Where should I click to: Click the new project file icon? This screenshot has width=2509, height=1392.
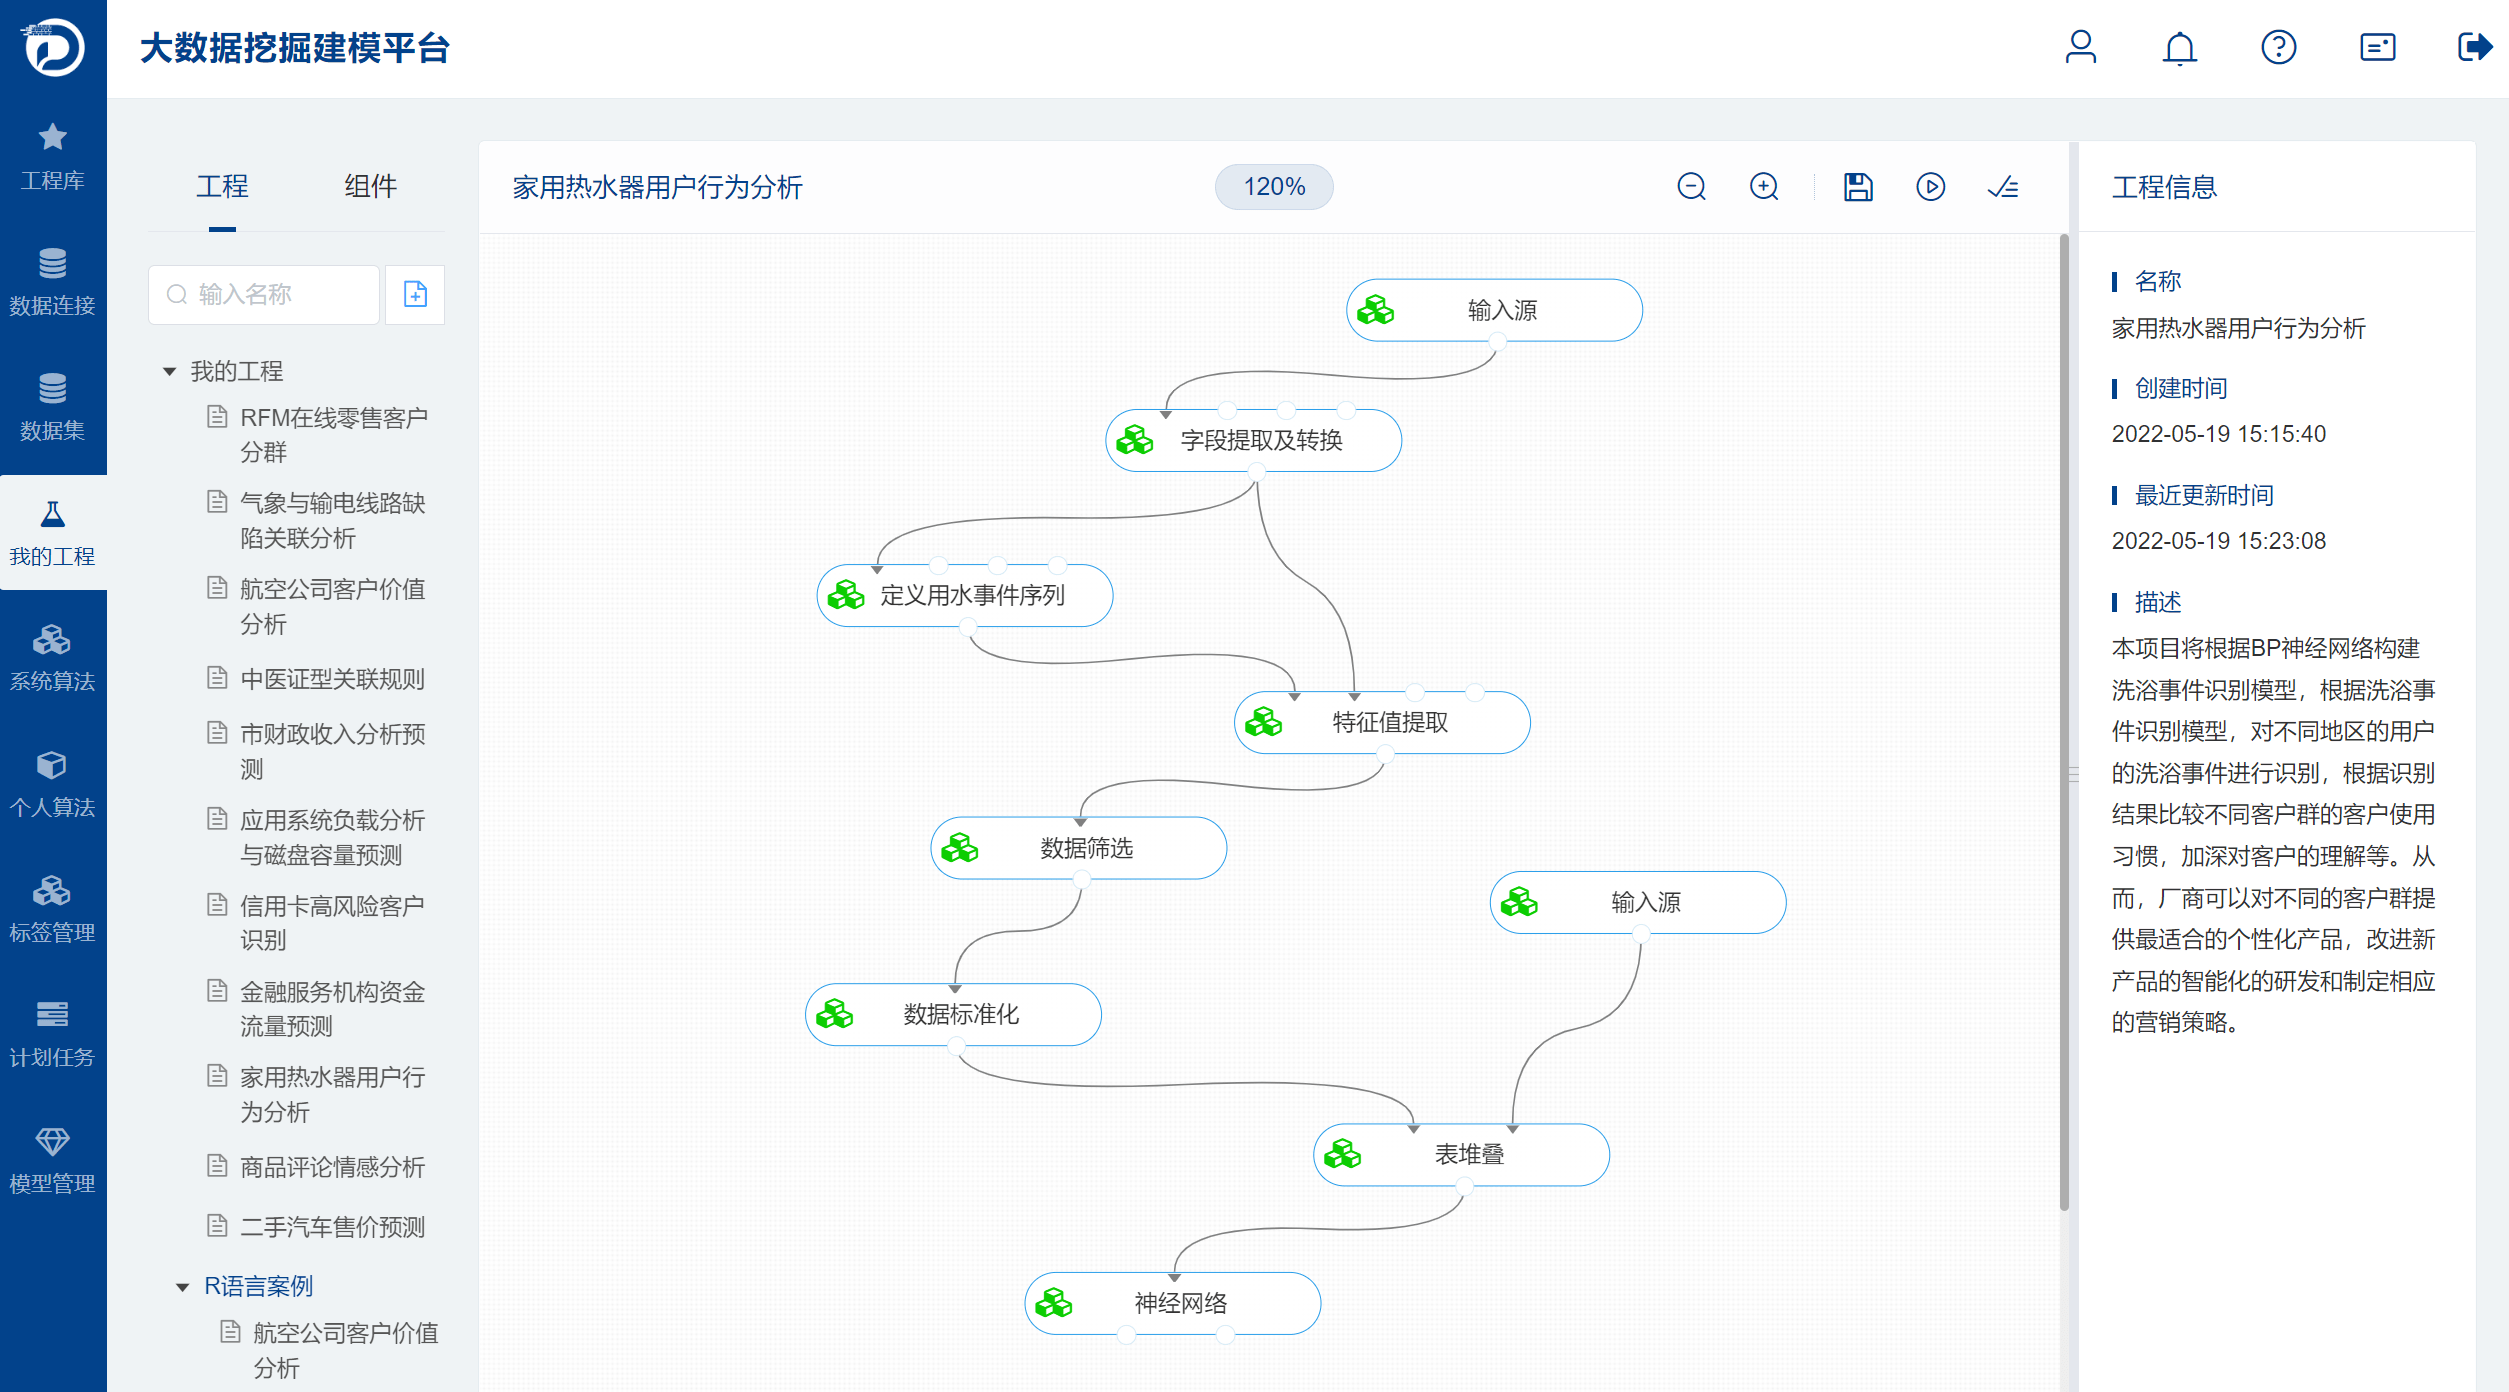[415, 294]
